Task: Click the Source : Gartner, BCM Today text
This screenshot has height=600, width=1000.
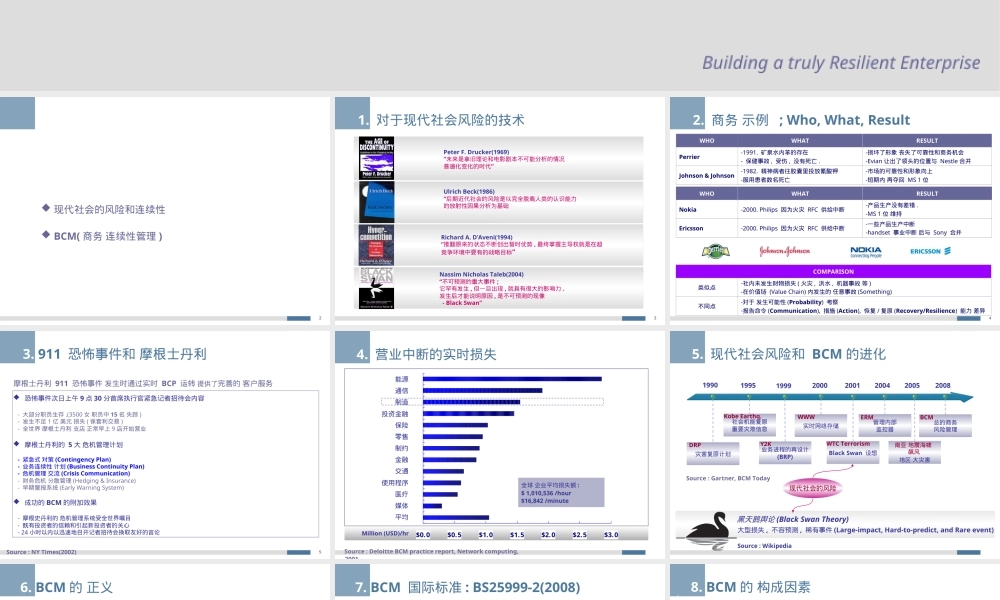Action: tap(728, 478)
